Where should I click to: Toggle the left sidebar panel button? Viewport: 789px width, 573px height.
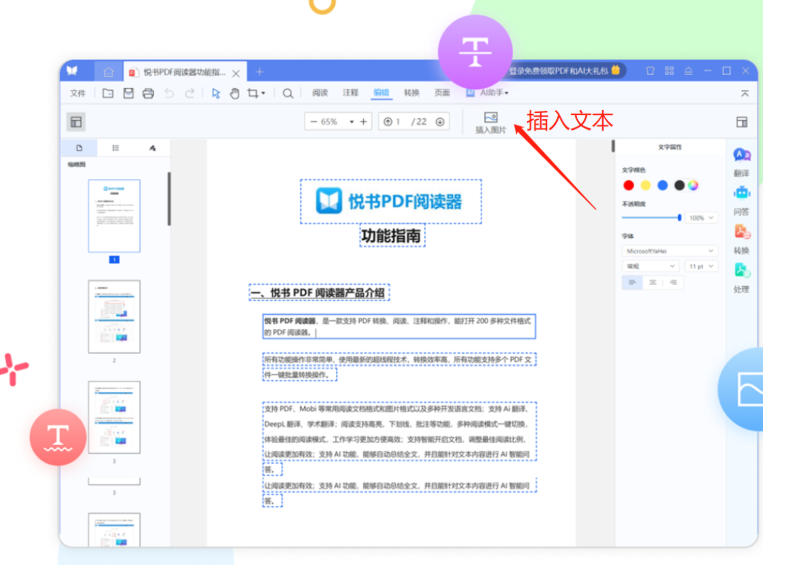click(76, 122)
